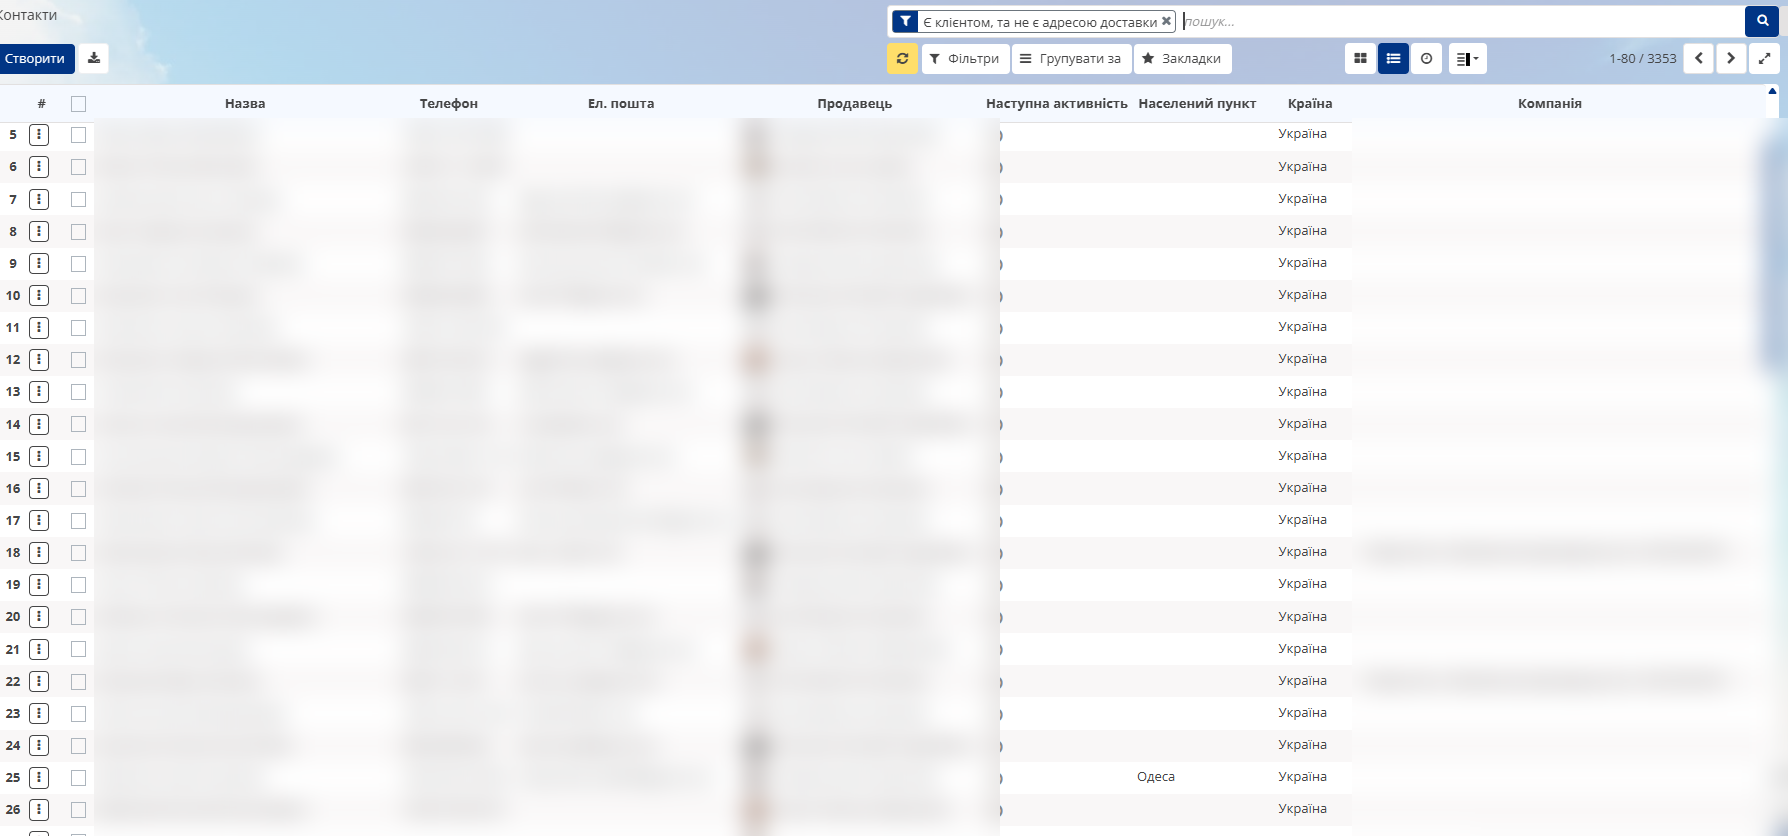The height and width of the screenshot is (836, 1788).
Task: Tick the select-all checkbox in header
Action: (x=79, y=104)
